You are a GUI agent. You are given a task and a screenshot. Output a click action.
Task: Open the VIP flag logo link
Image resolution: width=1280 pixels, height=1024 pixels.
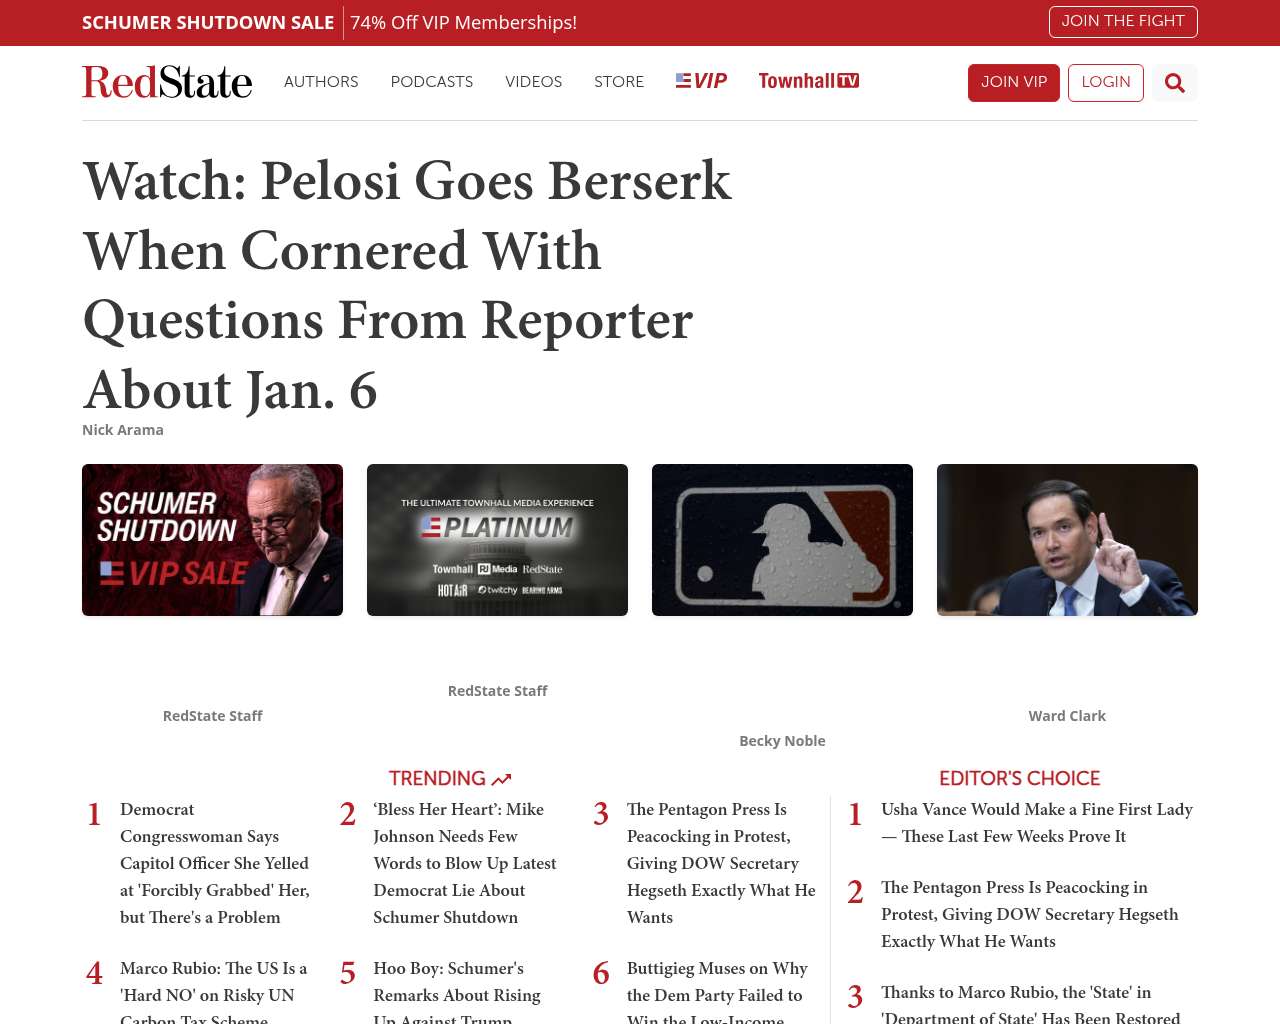[701, 81]
